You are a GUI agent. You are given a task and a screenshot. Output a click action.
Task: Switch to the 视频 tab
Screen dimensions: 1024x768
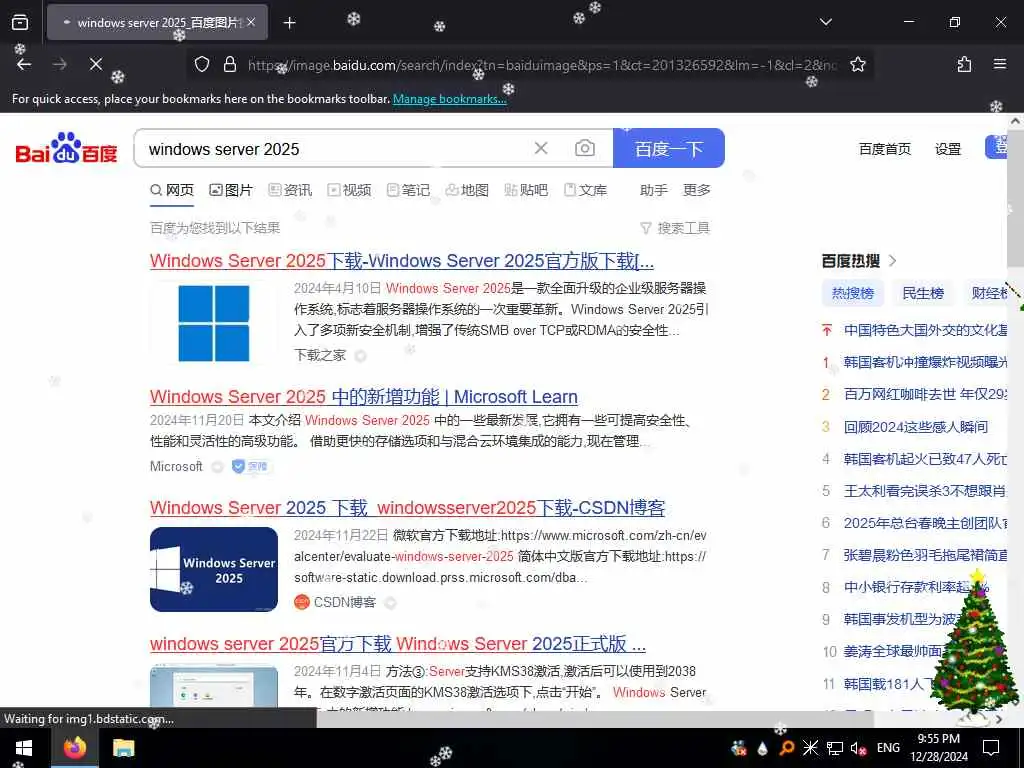point(349,190)
